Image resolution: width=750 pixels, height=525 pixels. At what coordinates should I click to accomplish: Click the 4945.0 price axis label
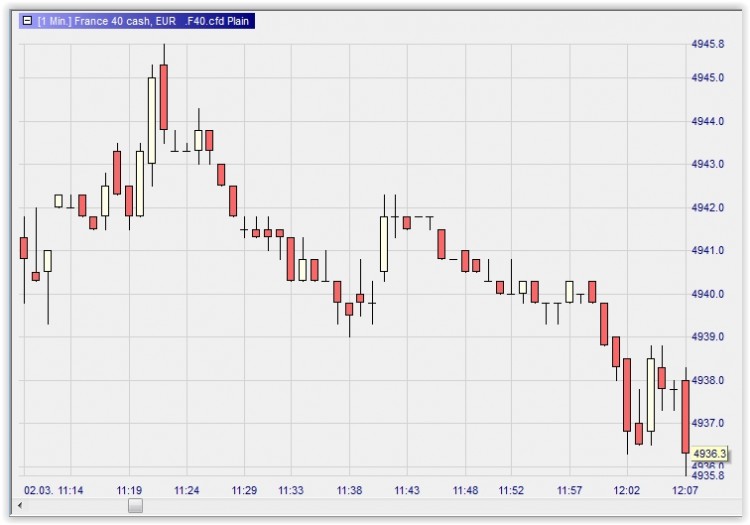(707, 77)
